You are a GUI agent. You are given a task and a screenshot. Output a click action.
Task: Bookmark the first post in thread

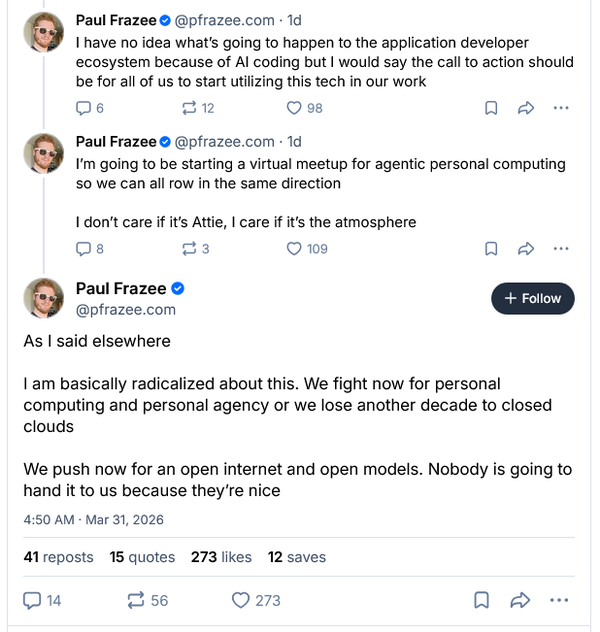(x=491, y=108)
